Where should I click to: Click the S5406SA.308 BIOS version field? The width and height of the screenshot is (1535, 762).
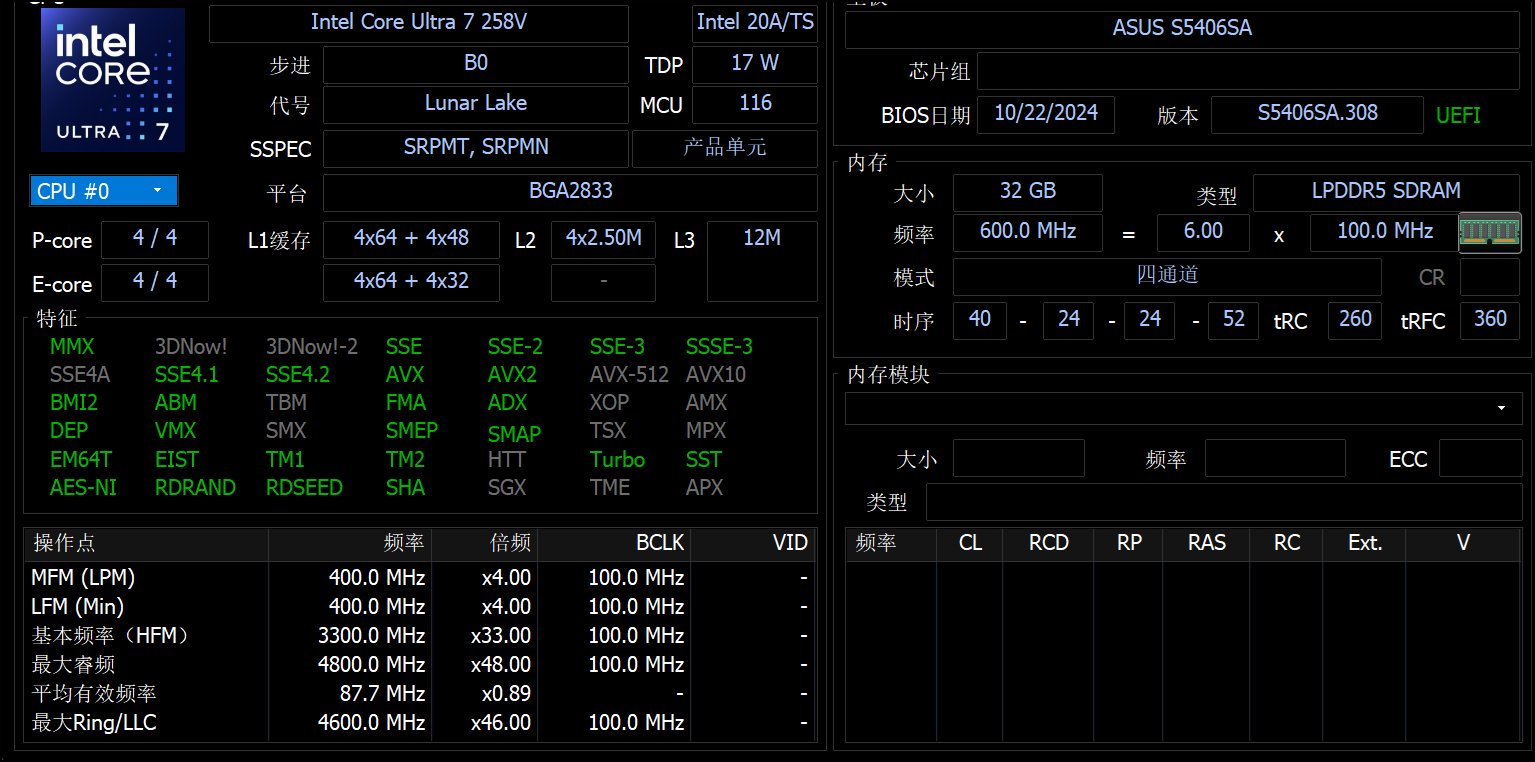point(1316,114)
